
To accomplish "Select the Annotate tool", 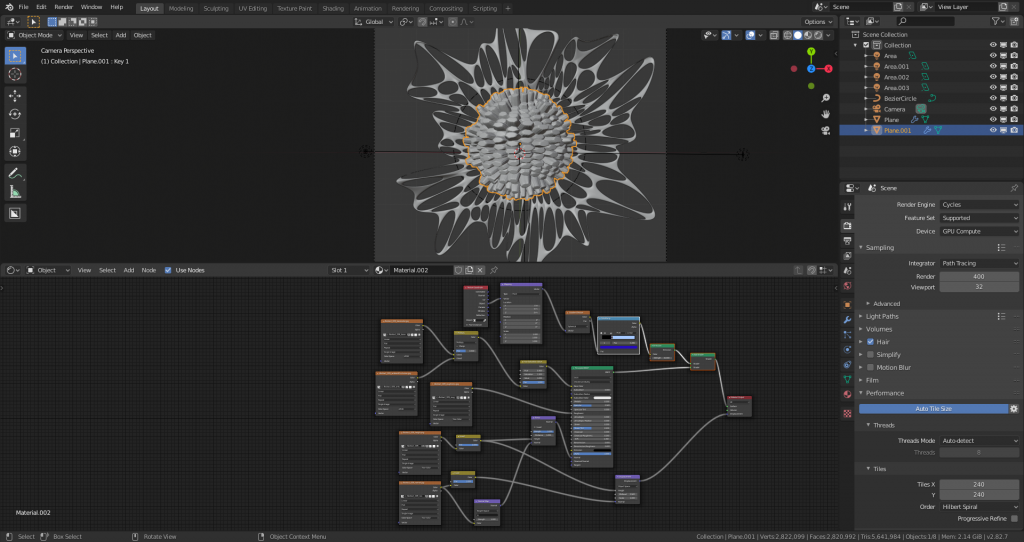I will tap(14, 174).
